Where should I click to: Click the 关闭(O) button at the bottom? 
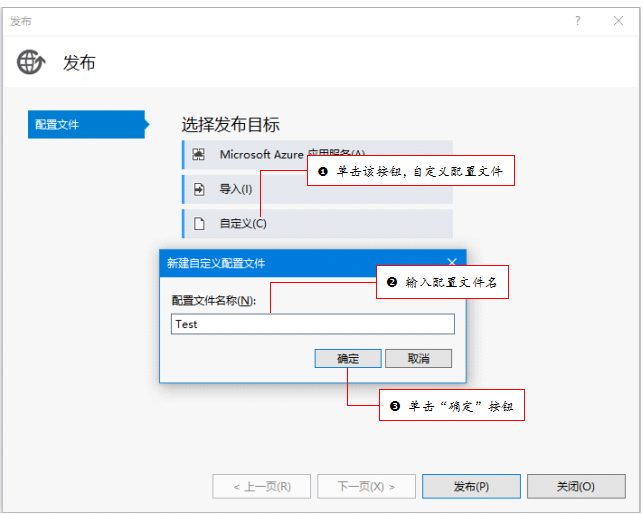(575, 486)
